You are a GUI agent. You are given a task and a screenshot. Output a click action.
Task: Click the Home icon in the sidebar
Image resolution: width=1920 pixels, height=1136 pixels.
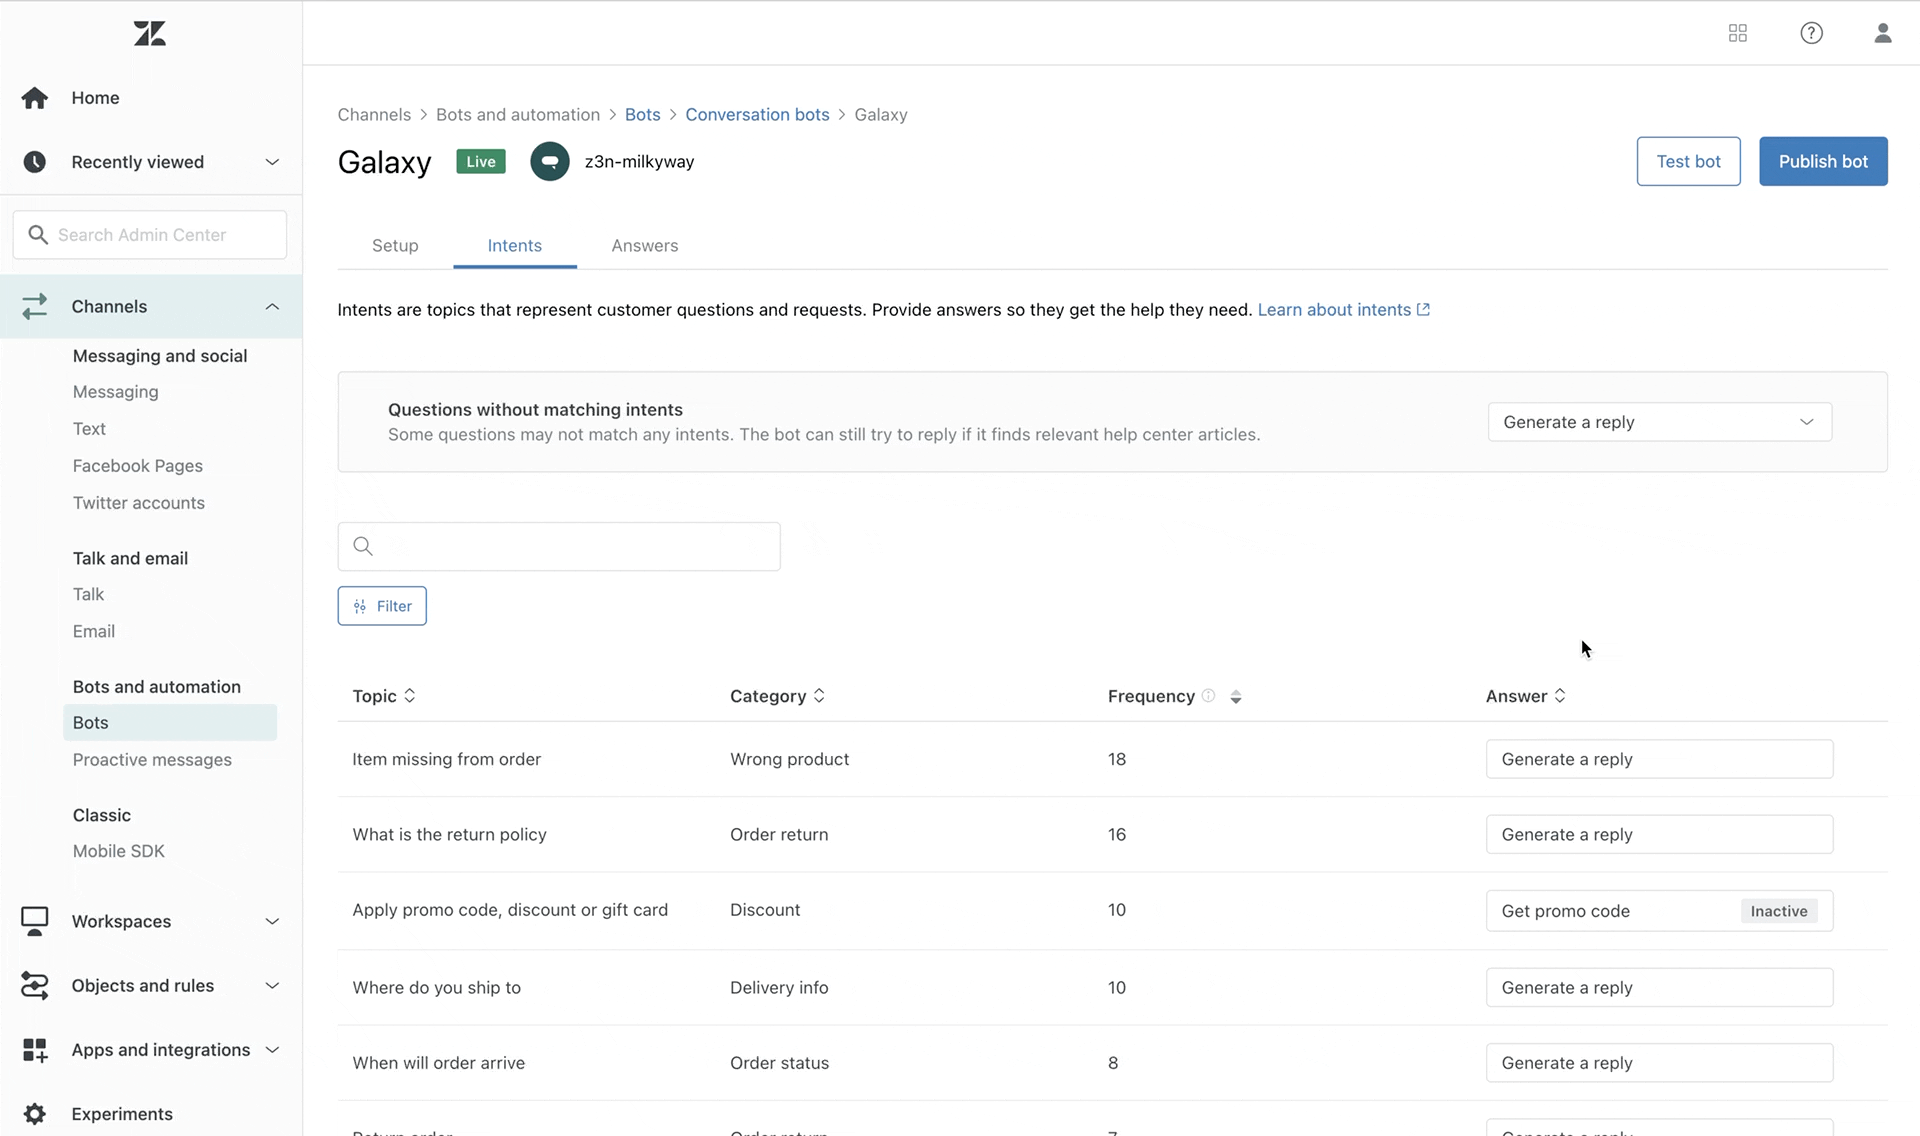[x=35, y=97]
